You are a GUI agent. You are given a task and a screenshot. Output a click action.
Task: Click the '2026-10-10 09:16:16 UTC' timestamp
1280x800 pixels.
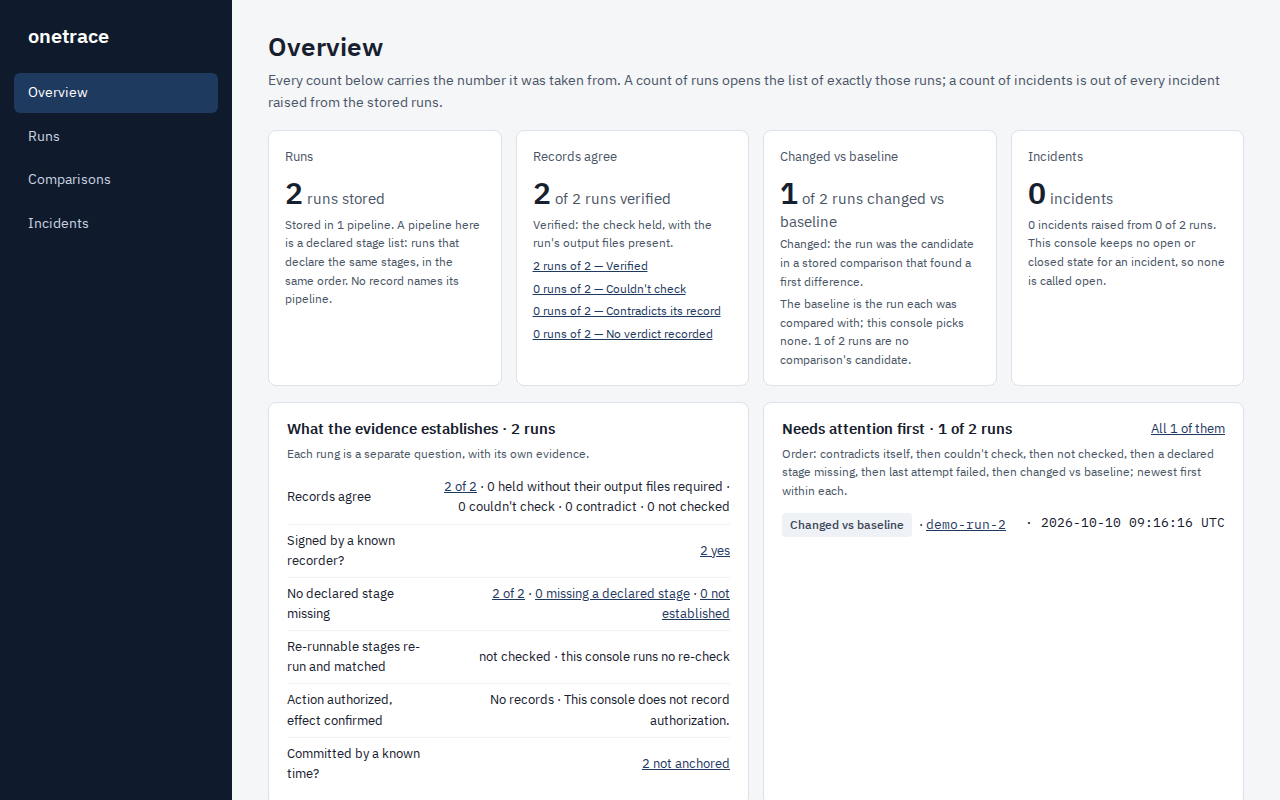(x=1133, y=524)
